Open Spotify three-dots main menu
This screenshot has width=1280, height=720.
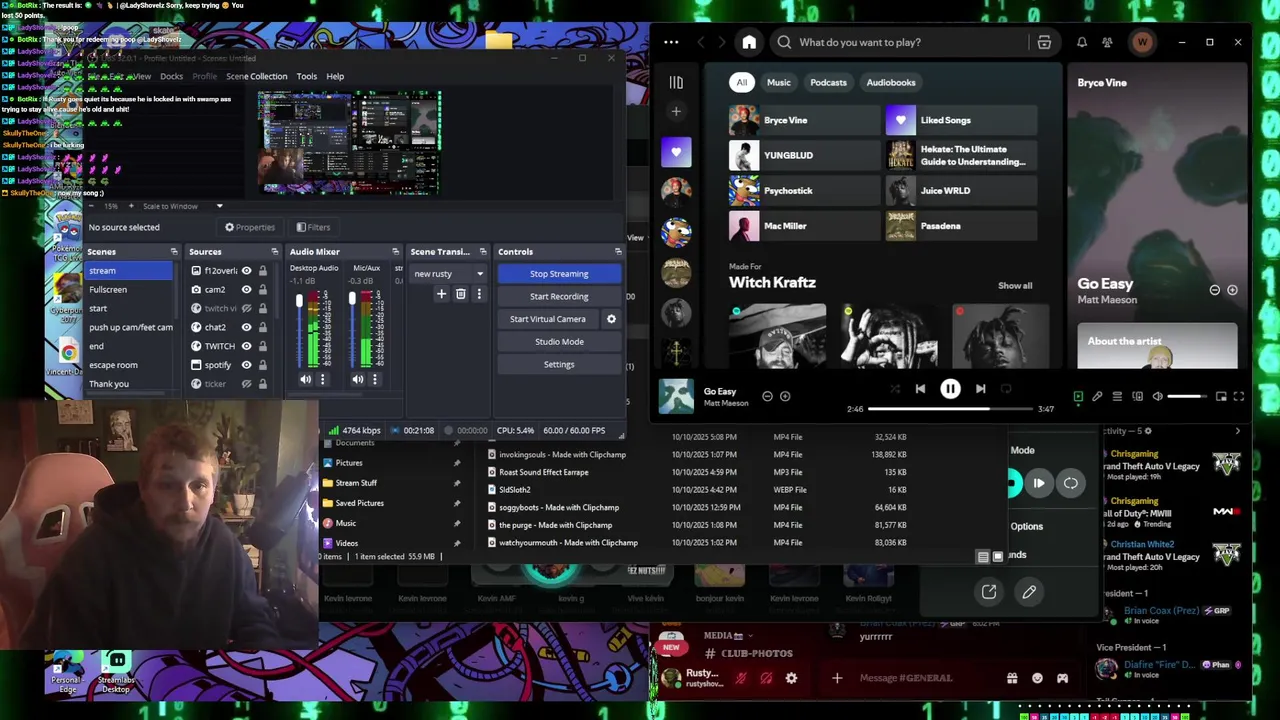[x=671, y=42]
